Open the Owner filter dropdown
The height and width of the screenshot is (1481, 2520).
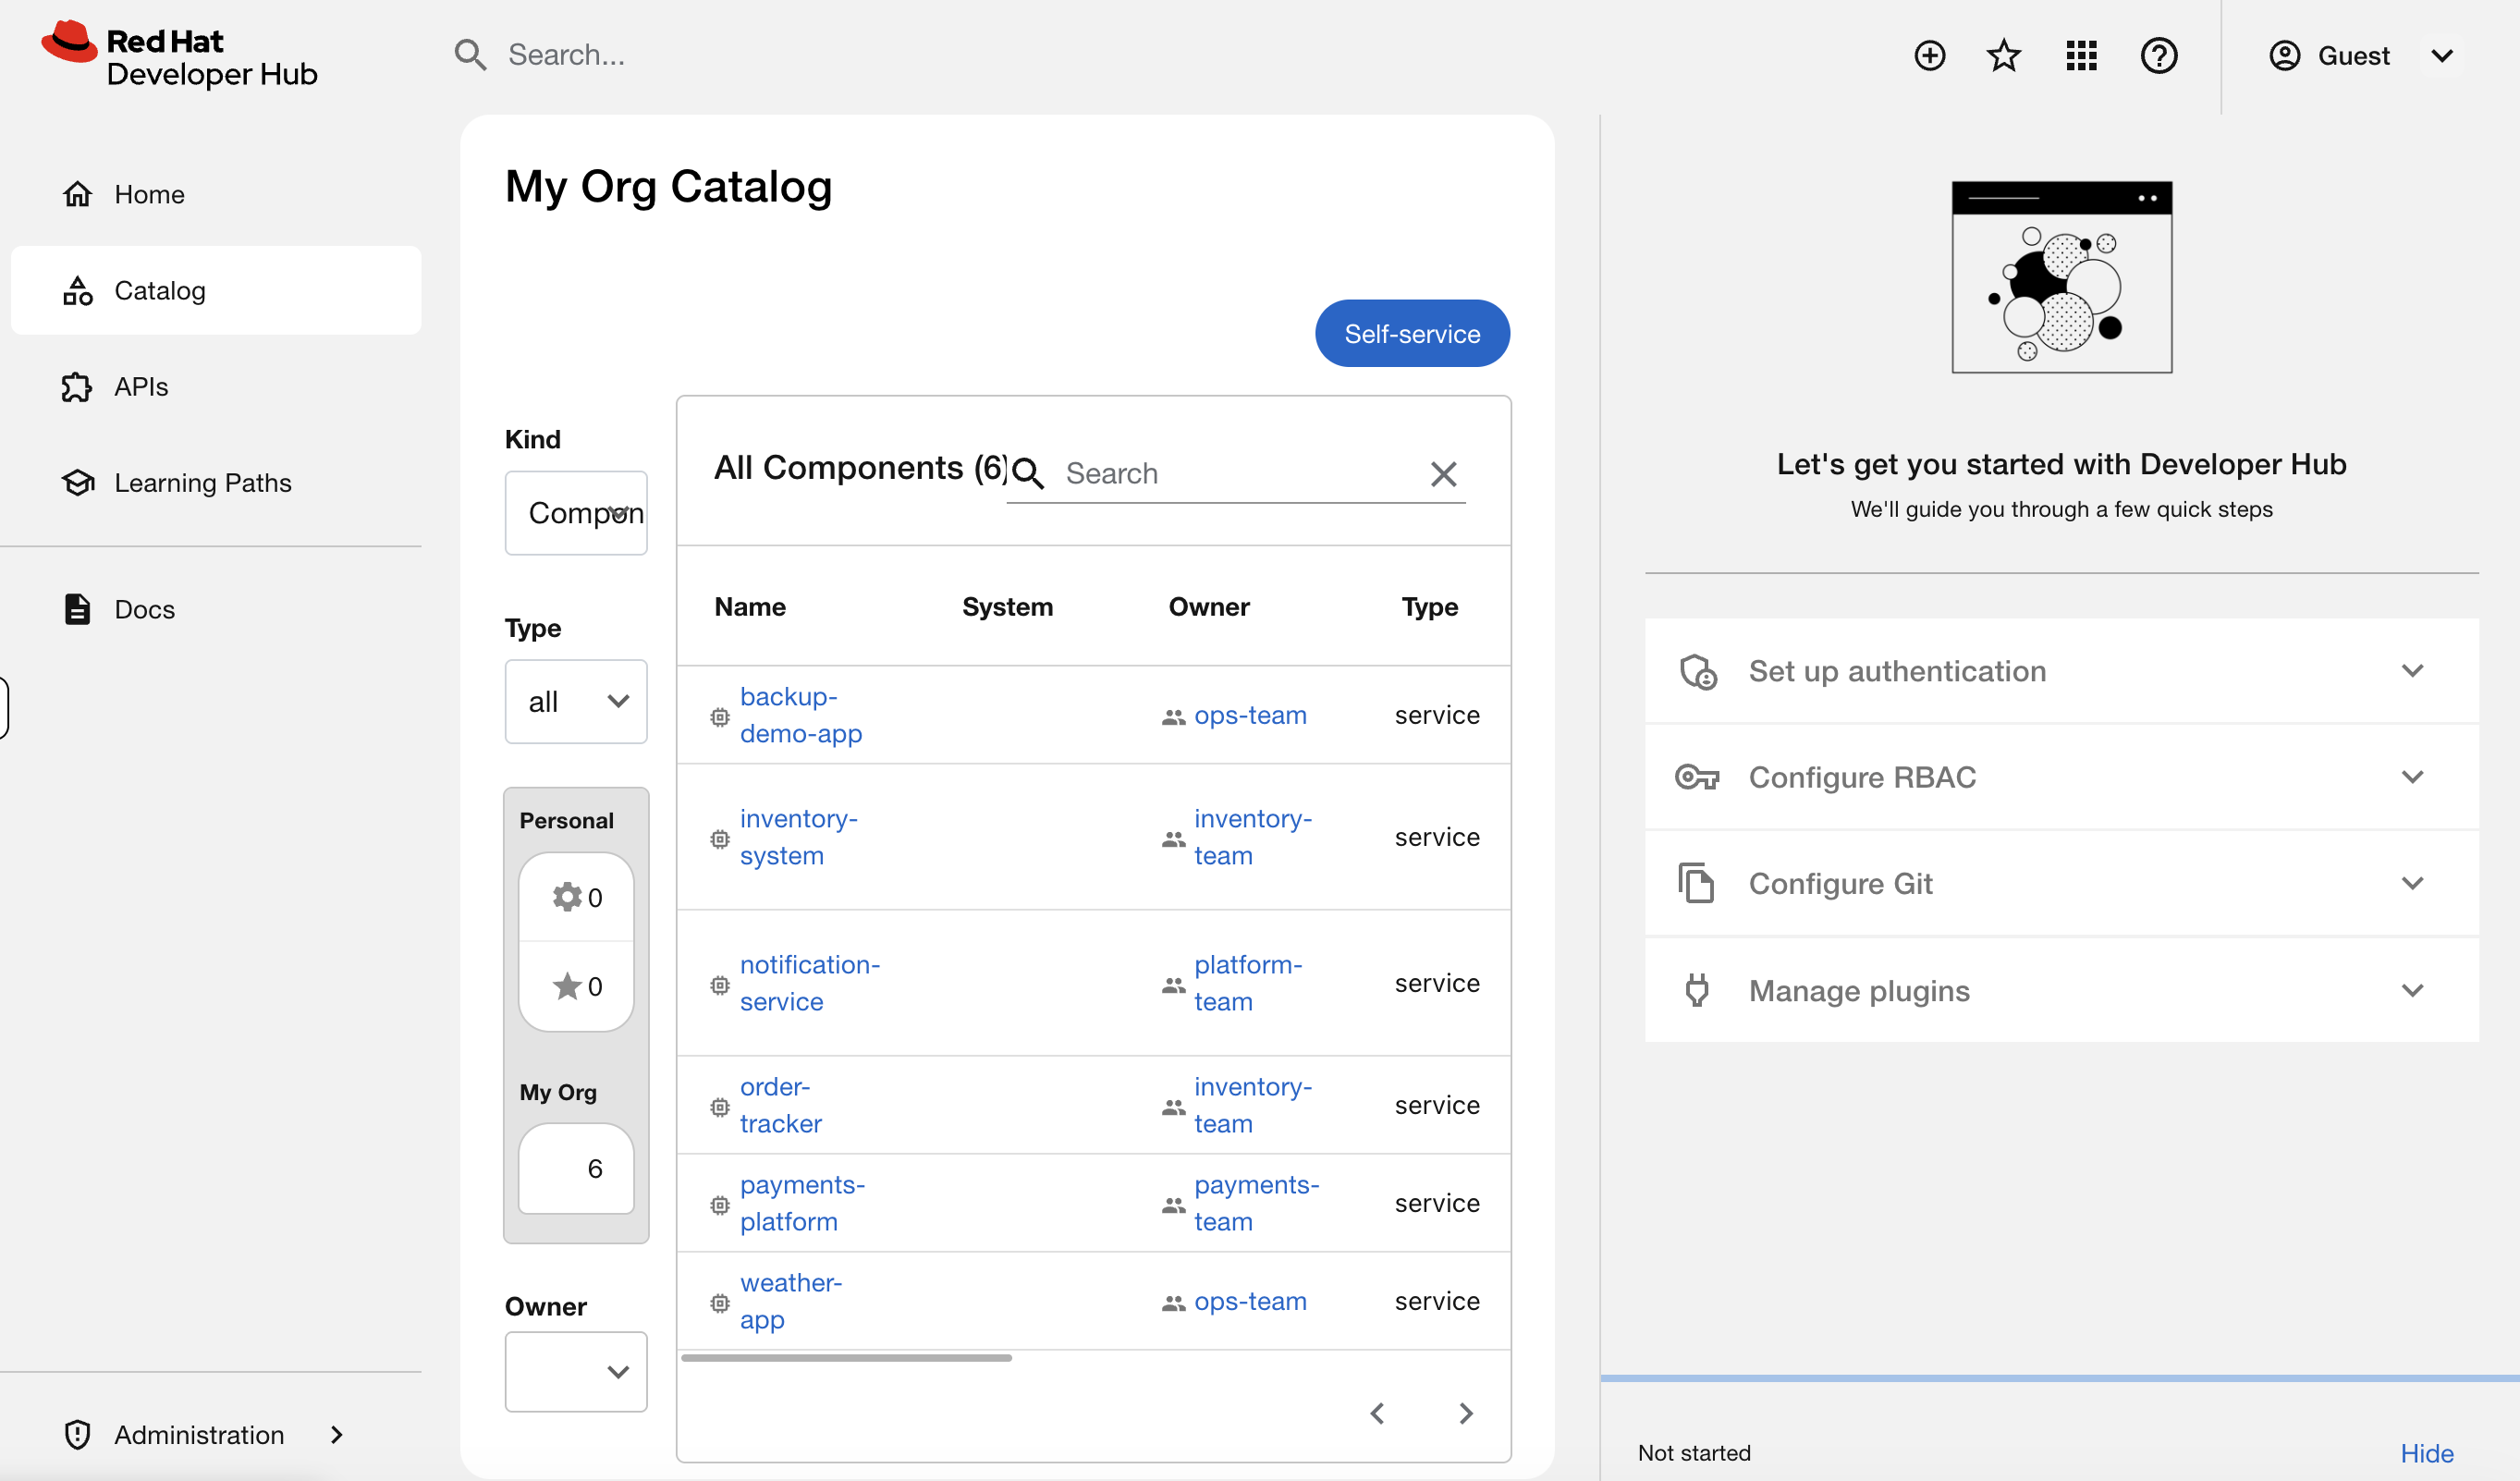point(577,1372)
